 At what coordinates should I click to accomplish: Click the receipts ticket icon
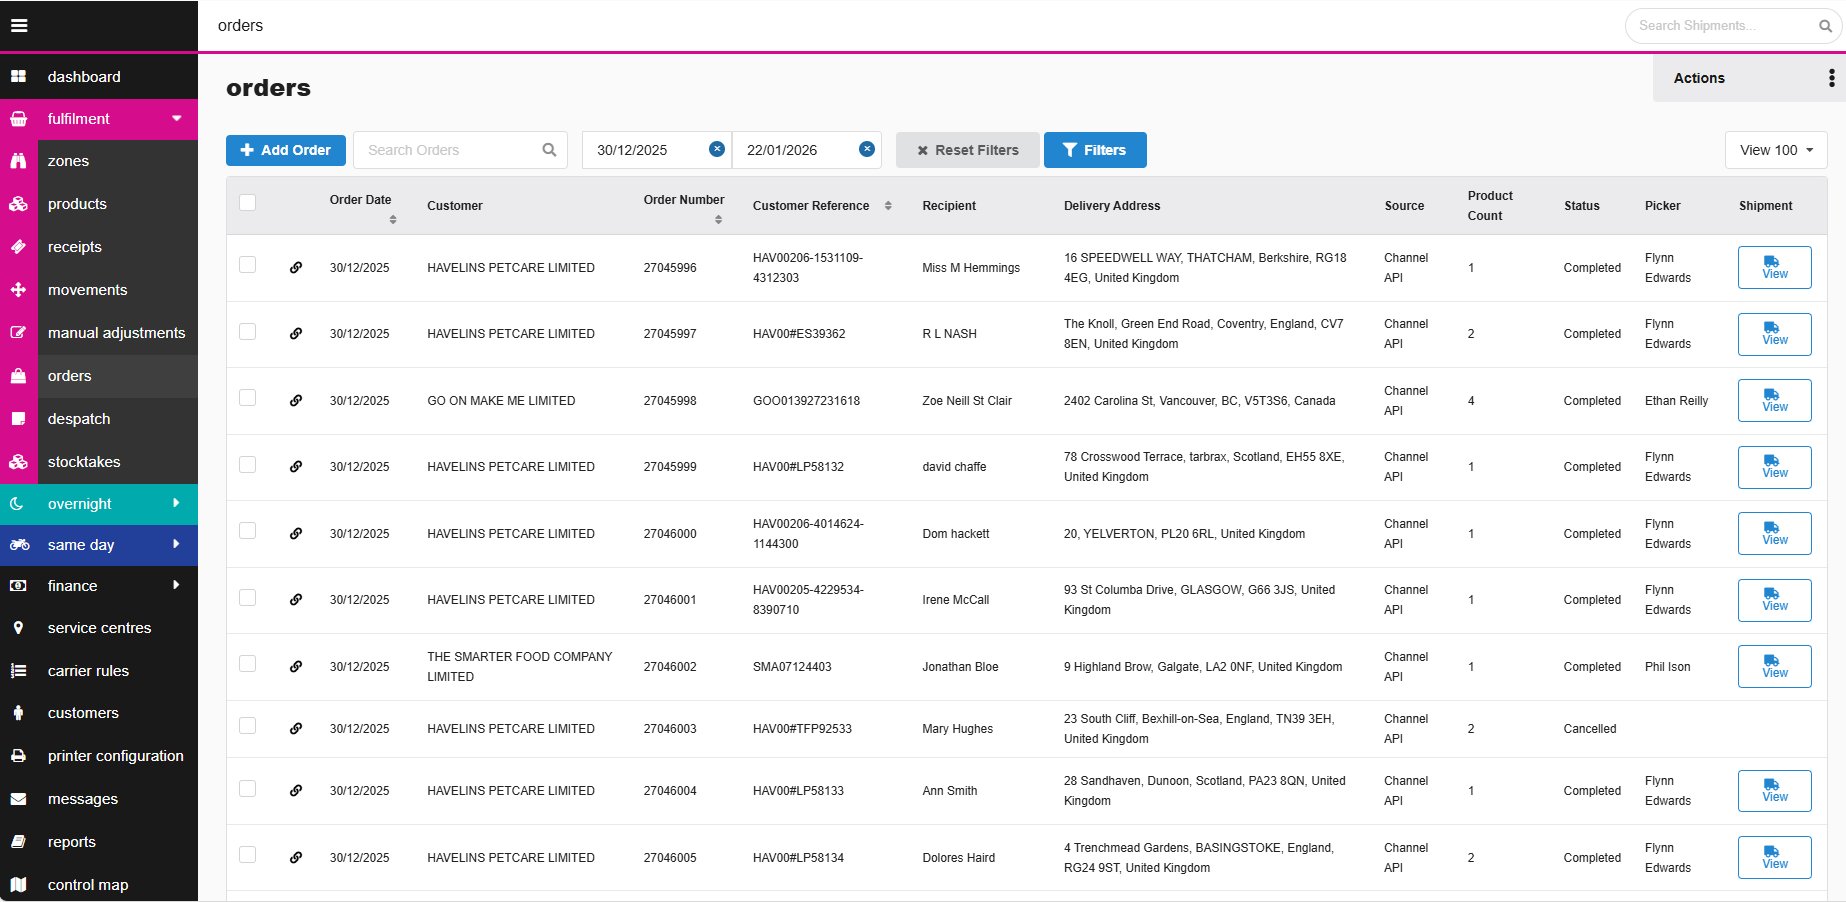(x=18, y=247)
